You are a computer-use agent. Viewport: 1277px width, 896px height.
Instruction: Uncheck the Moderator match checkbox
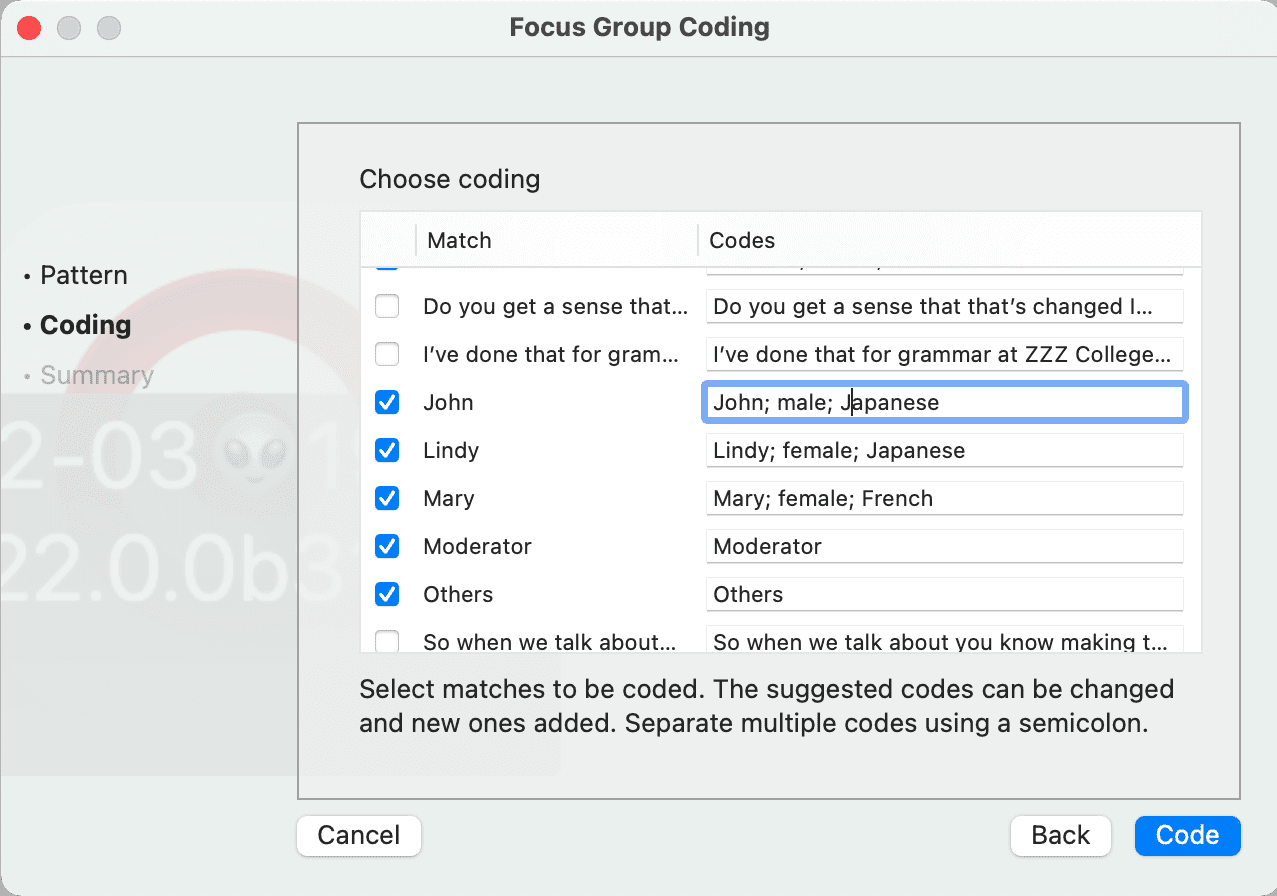click(x=387, y=546)
